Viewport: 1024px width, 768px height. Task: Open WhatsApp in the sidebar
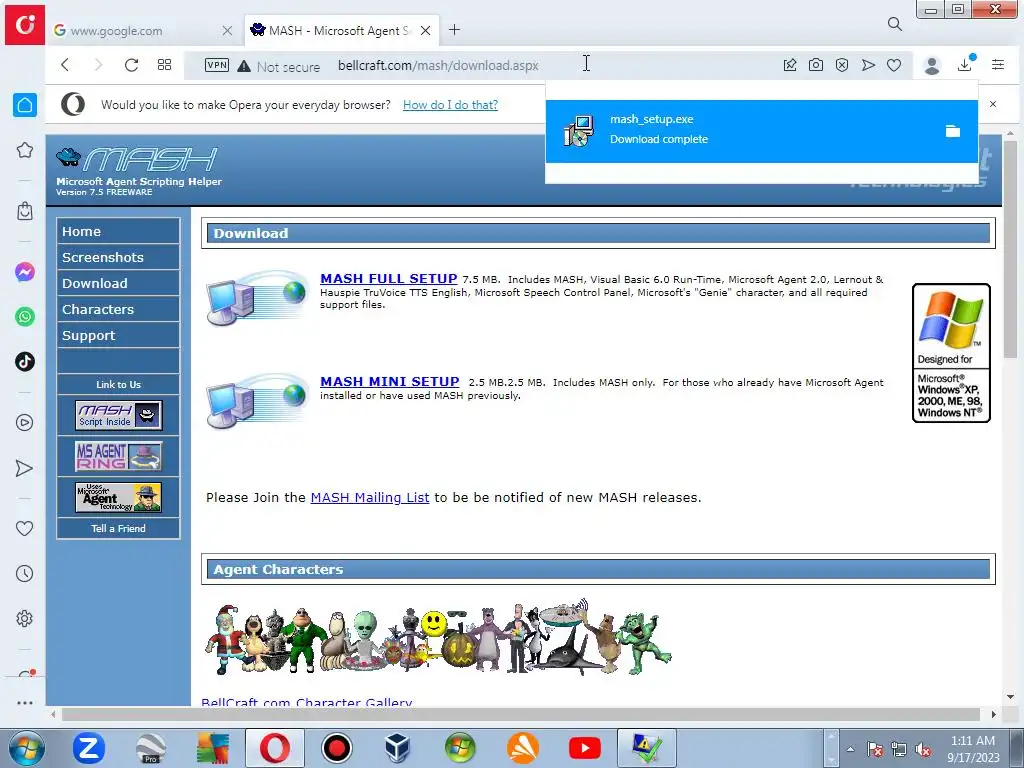point(25,317)
